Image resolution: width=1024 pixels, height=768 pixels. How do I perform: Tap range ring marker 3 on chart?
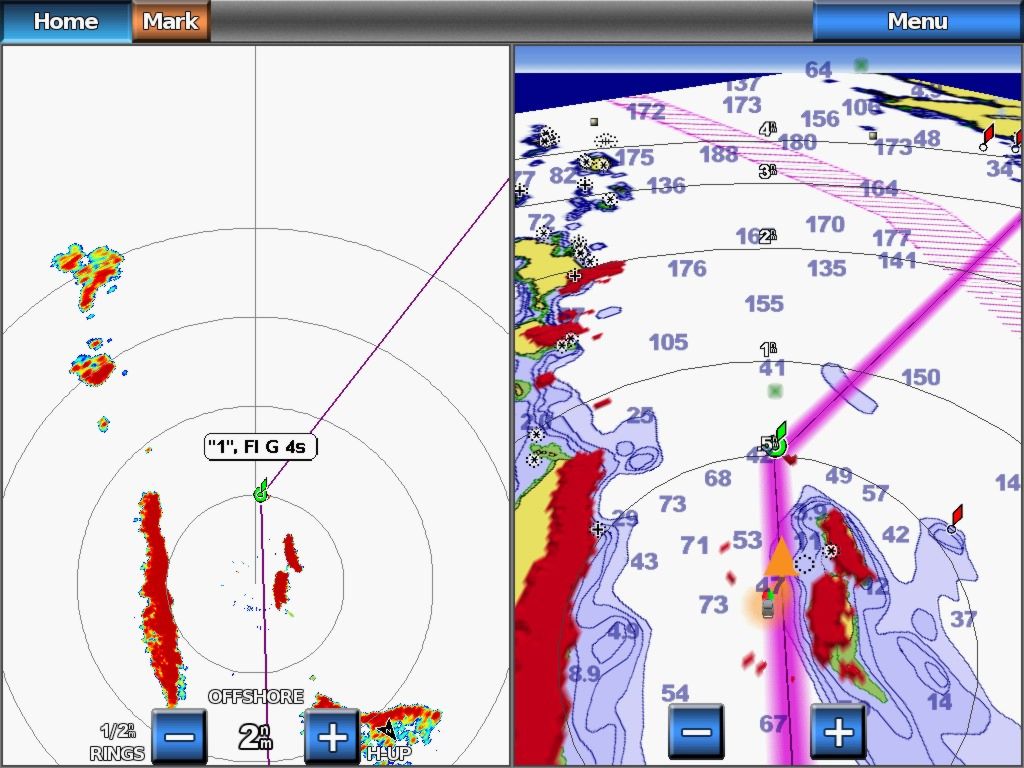pos(768,171)
